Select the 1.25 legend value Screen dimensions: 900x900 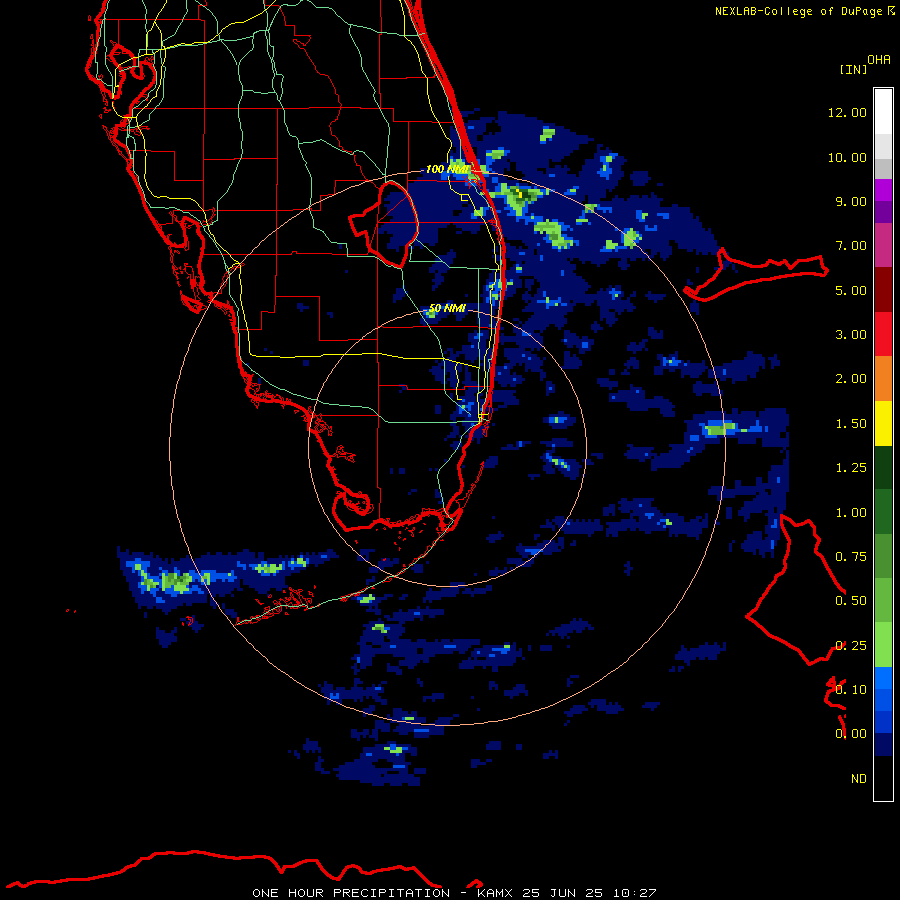(x=851, y=468)
